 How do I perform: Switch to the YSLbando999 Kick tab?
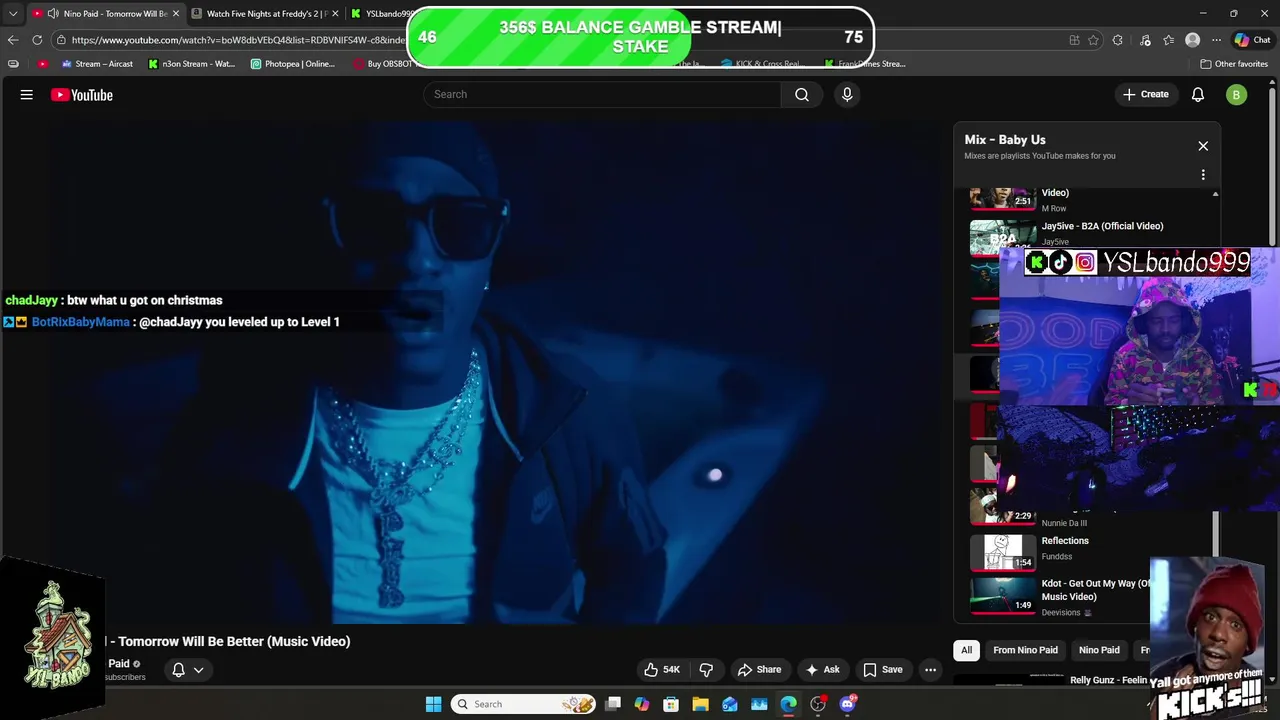[x=383, y=13]
